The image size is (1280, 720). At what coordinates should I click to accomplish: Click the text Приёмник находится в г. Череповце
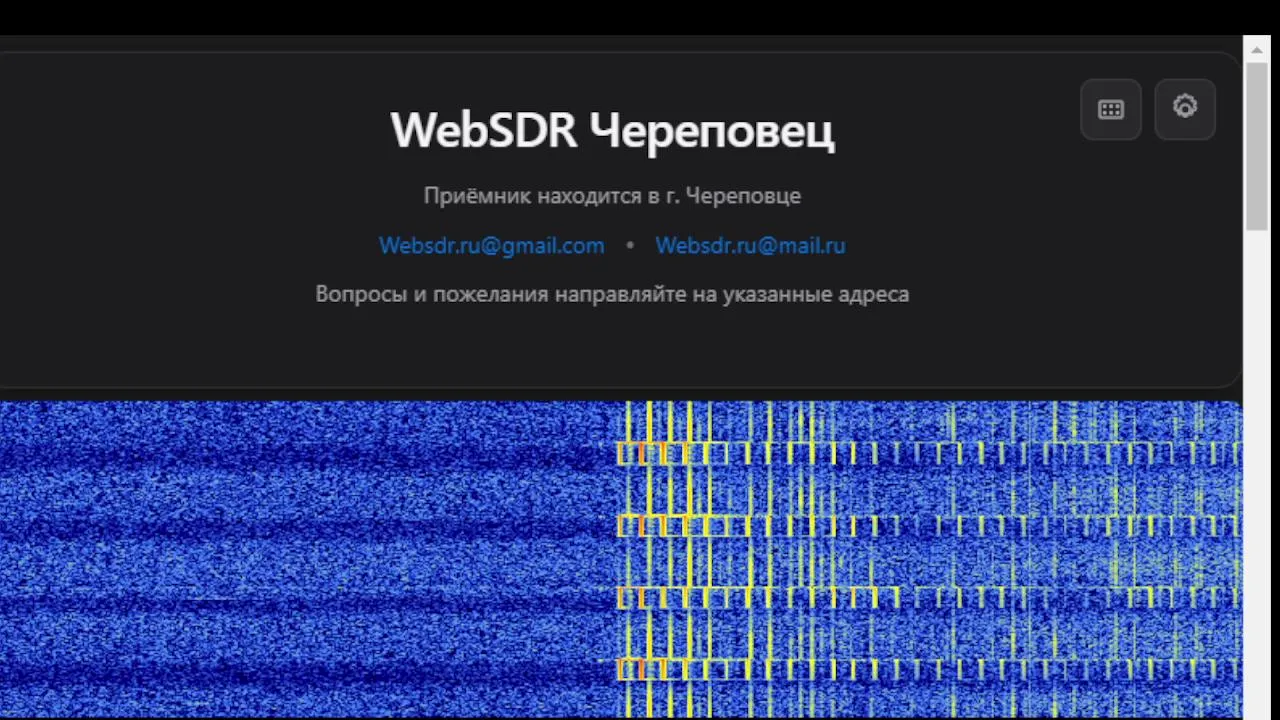pyautogui.click(x=612, y=196)
